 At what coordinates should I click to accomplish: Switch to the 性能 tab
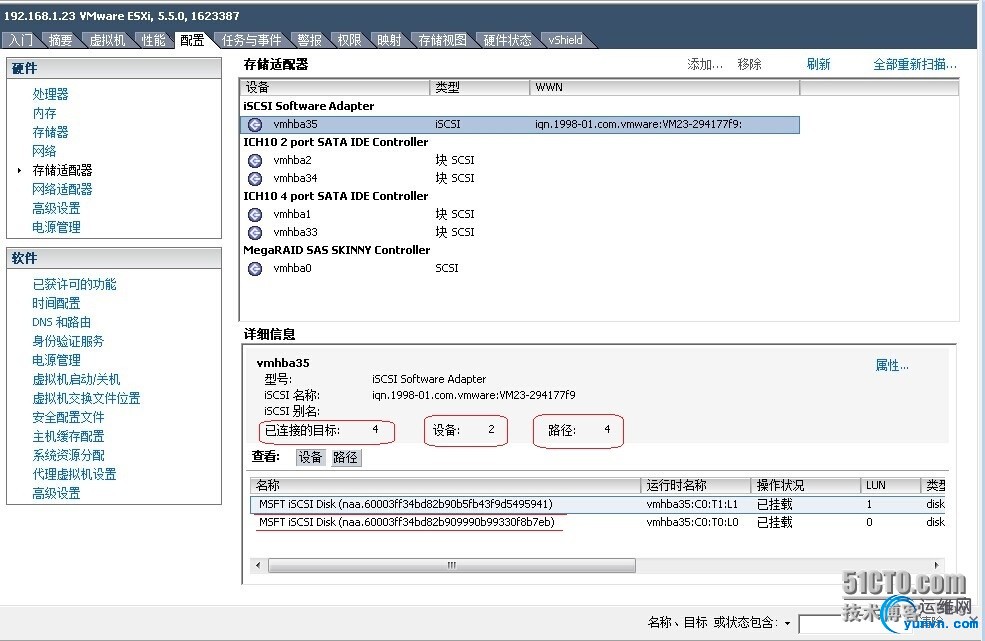click(x=153, y=40)
